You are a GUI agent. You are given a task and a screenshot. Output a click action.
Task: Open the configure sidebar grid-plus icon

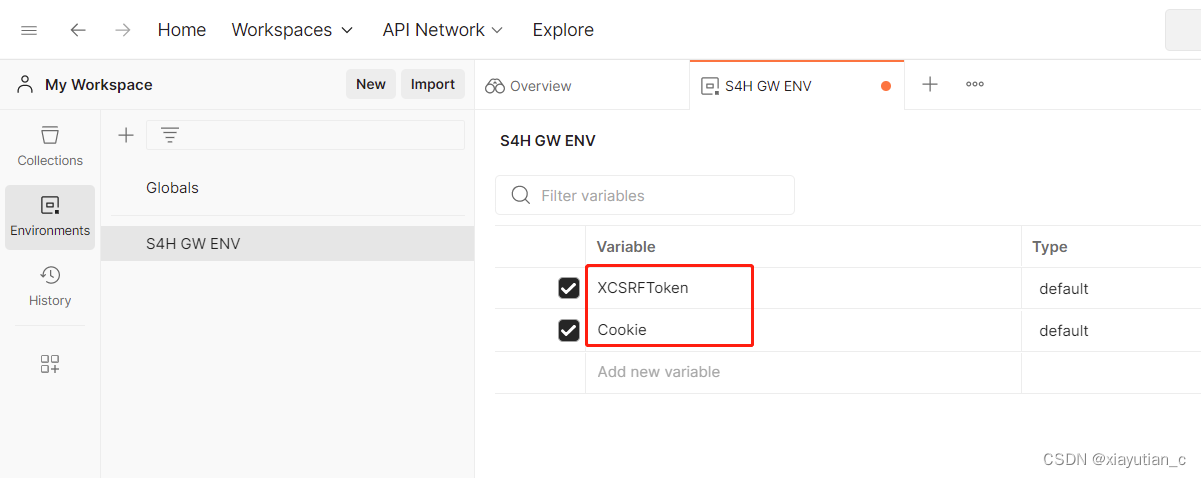tap(50, 364)
